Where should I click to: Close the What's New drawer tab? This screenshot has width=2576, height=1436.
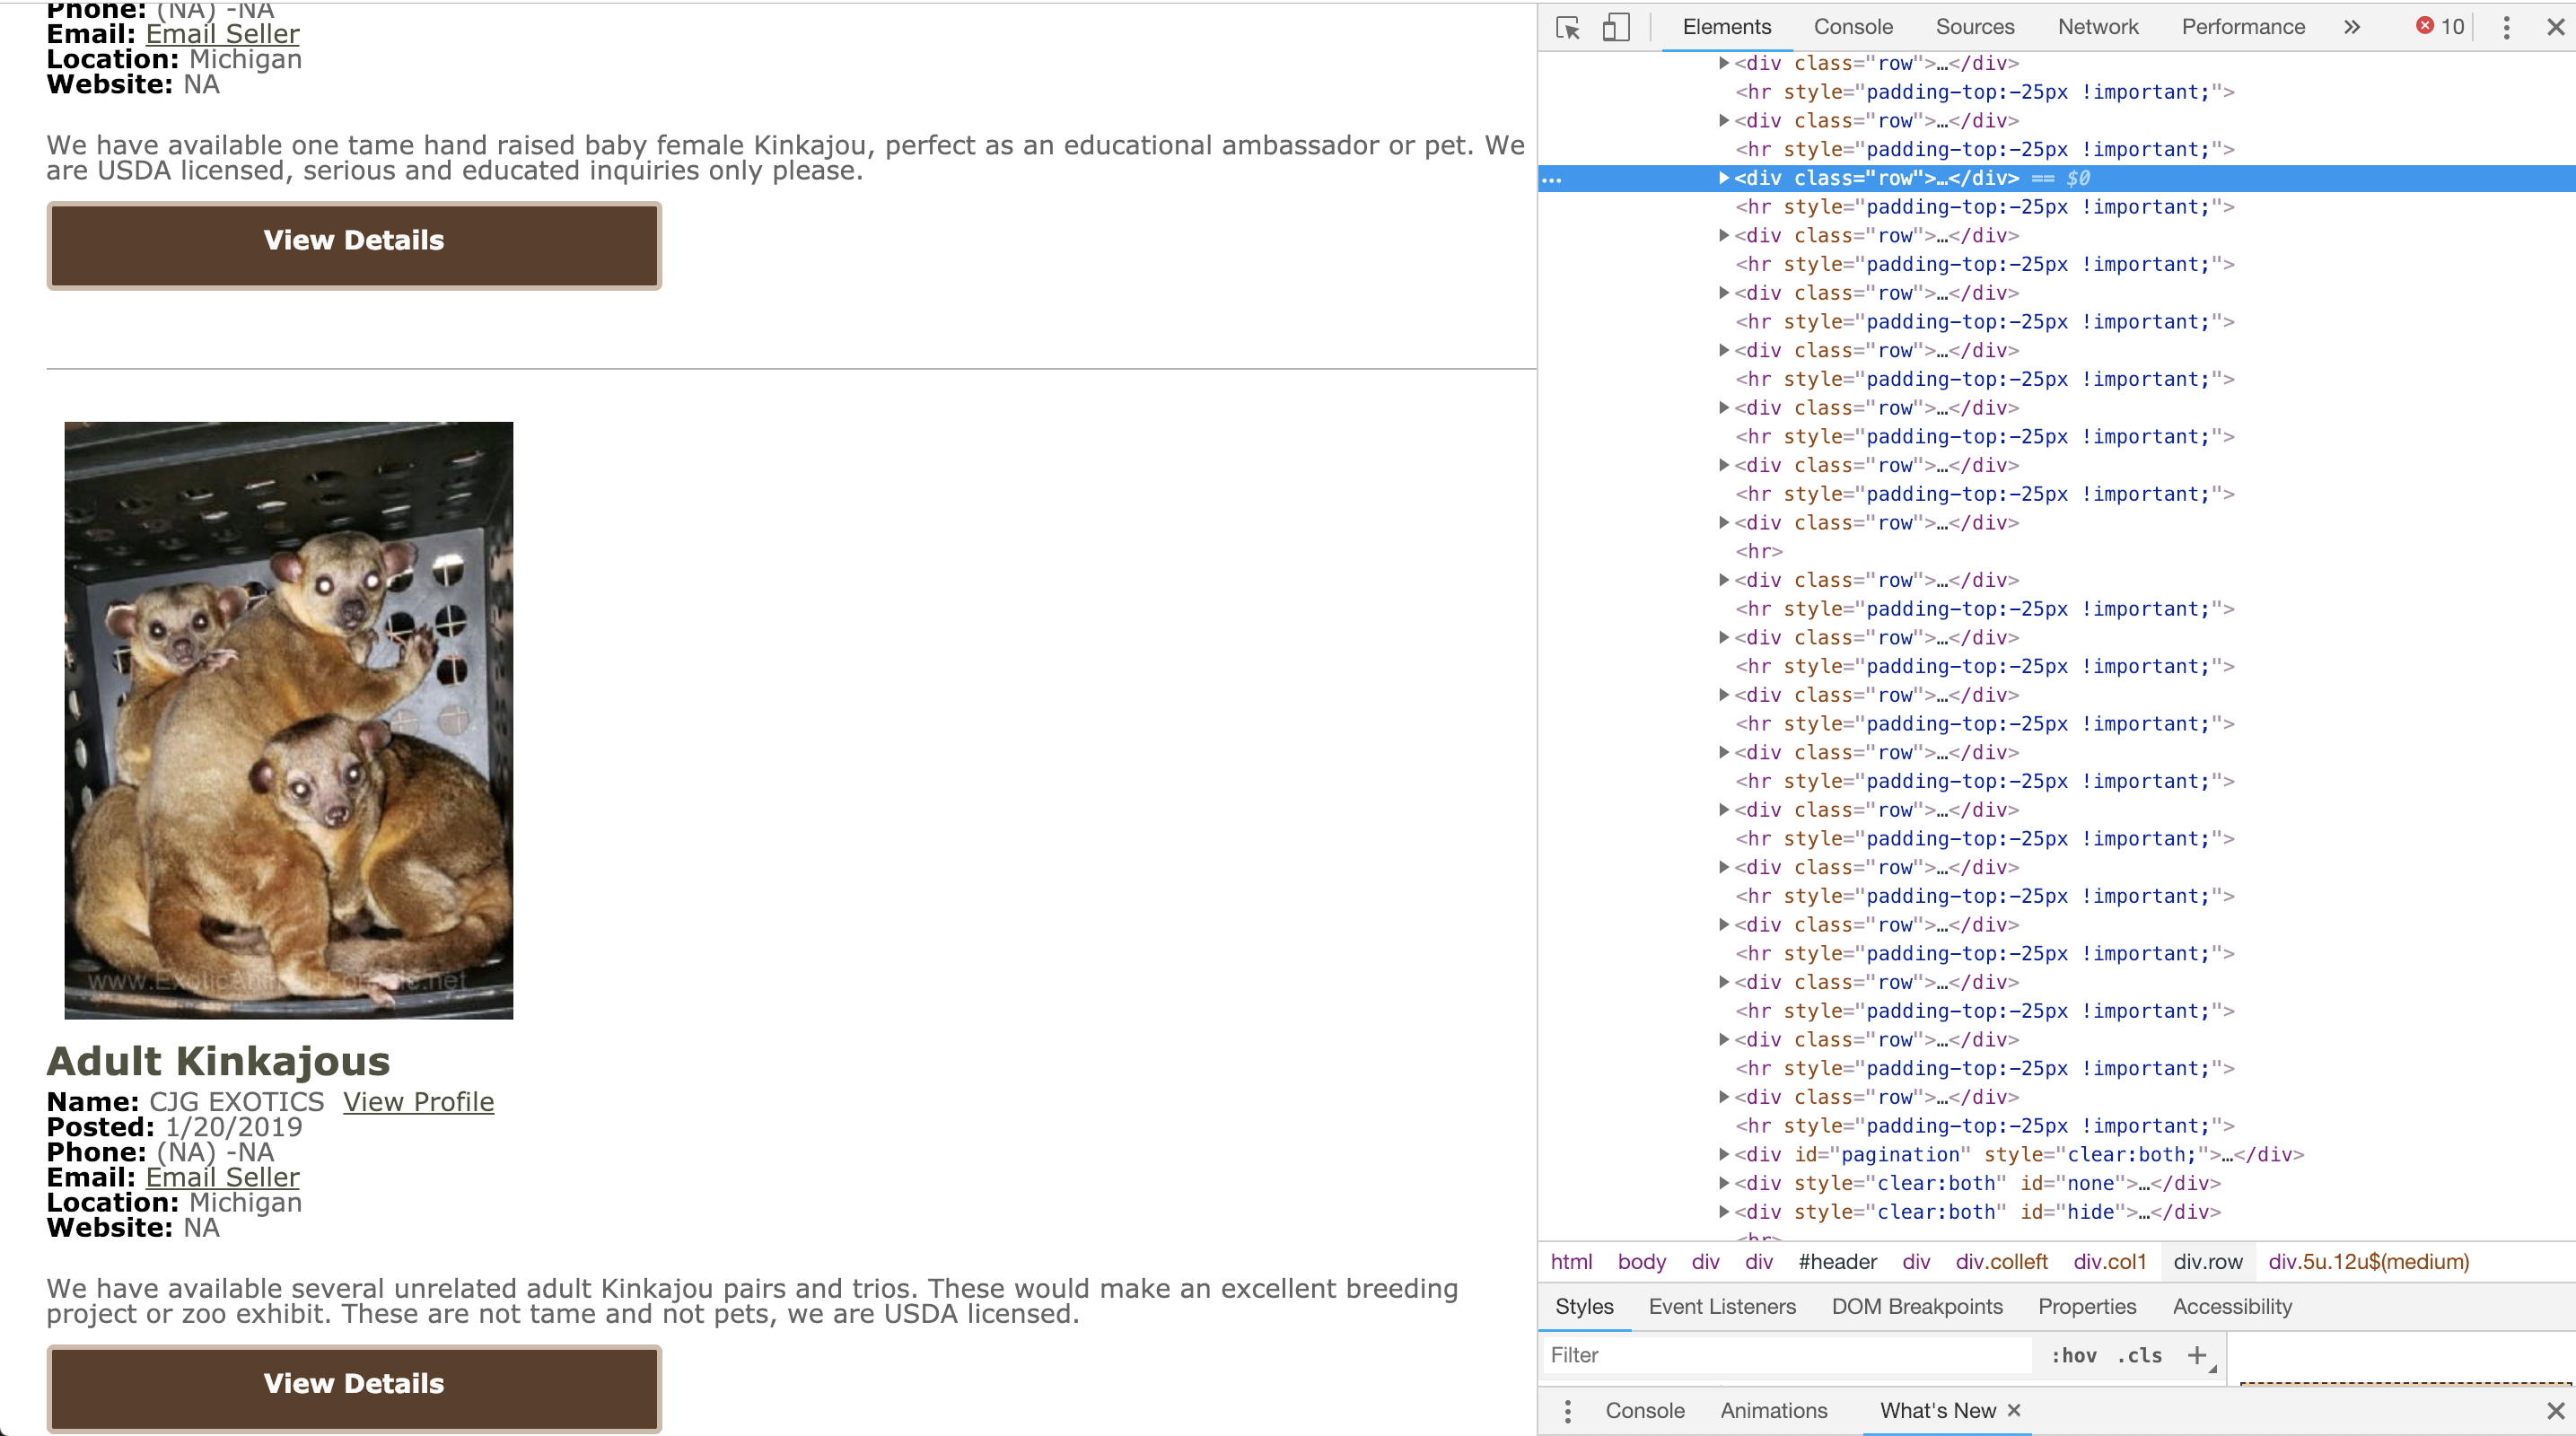pos(2014,1410)
